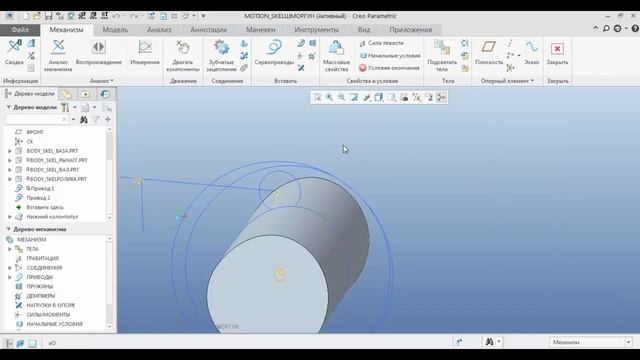Image resolution: width=640 pixels, height=360 pixels.
Task: Click the model tree vertical scrollbar
Action: [109, 173]
